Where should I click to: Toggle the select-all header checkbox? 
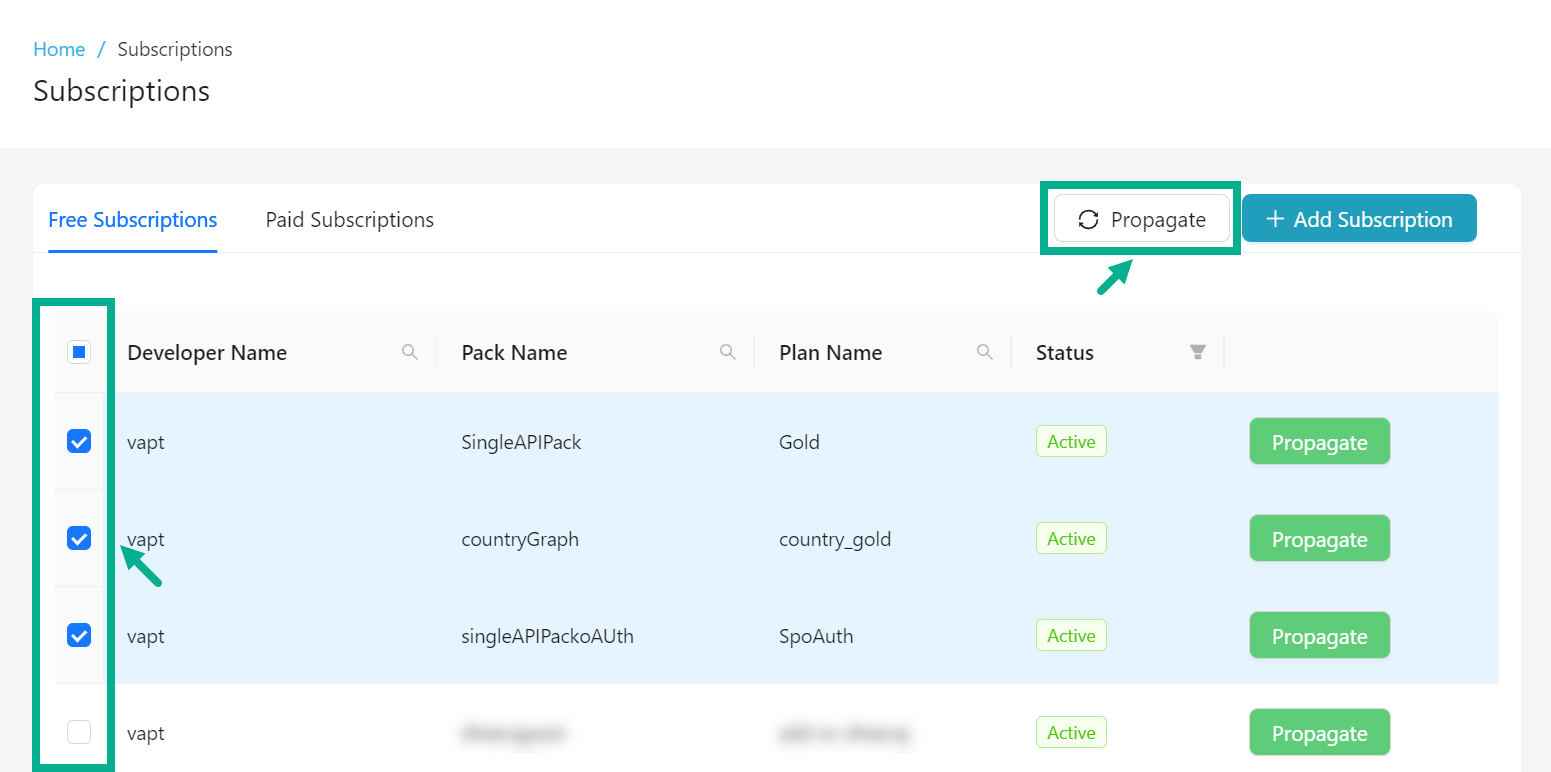[79, 352]
